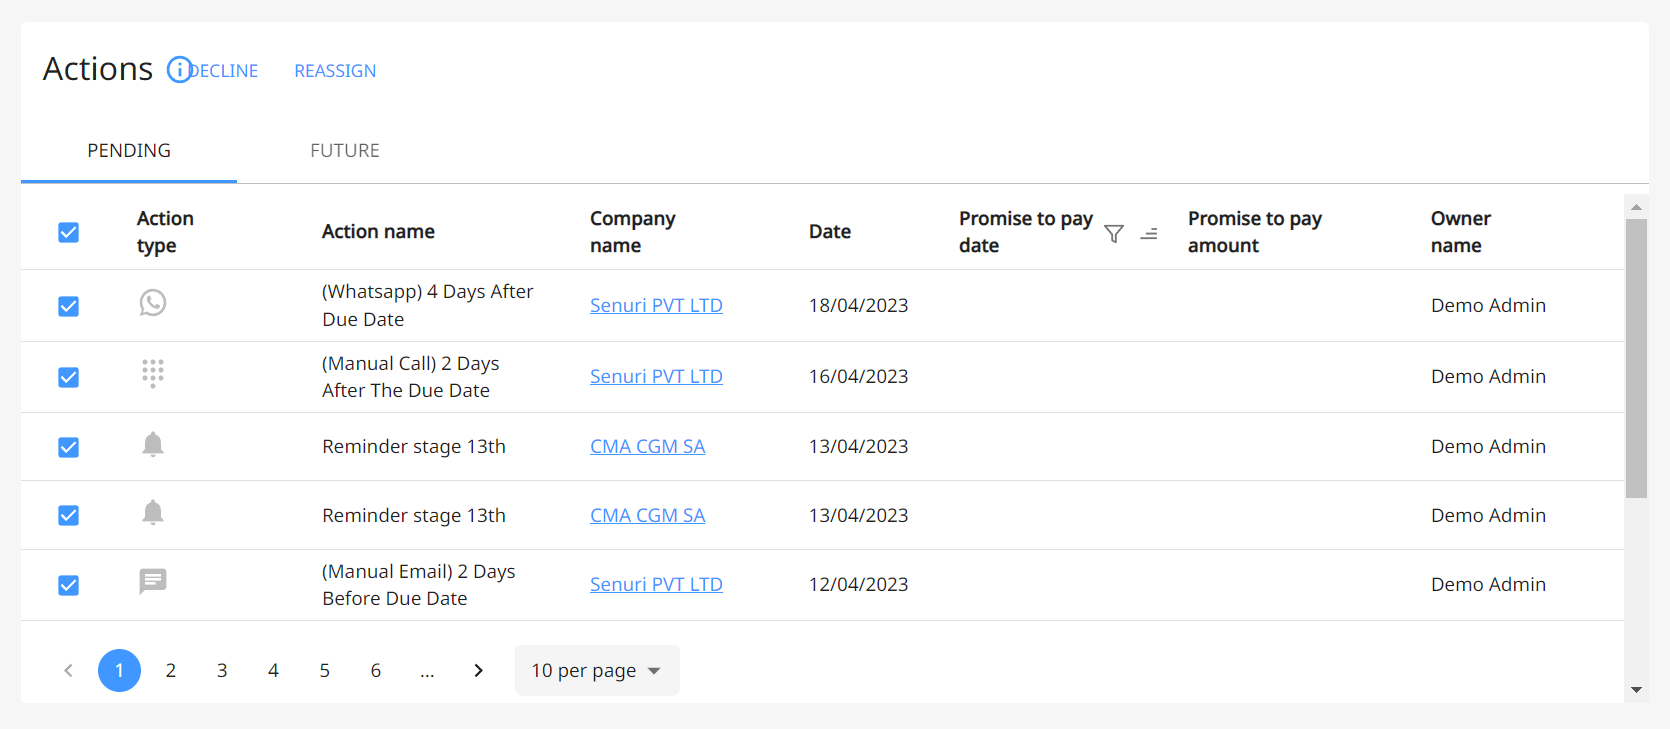Screen dimensions: 1670x729
Task: Click the 12/04/2023 date cell
Action: 859,584
